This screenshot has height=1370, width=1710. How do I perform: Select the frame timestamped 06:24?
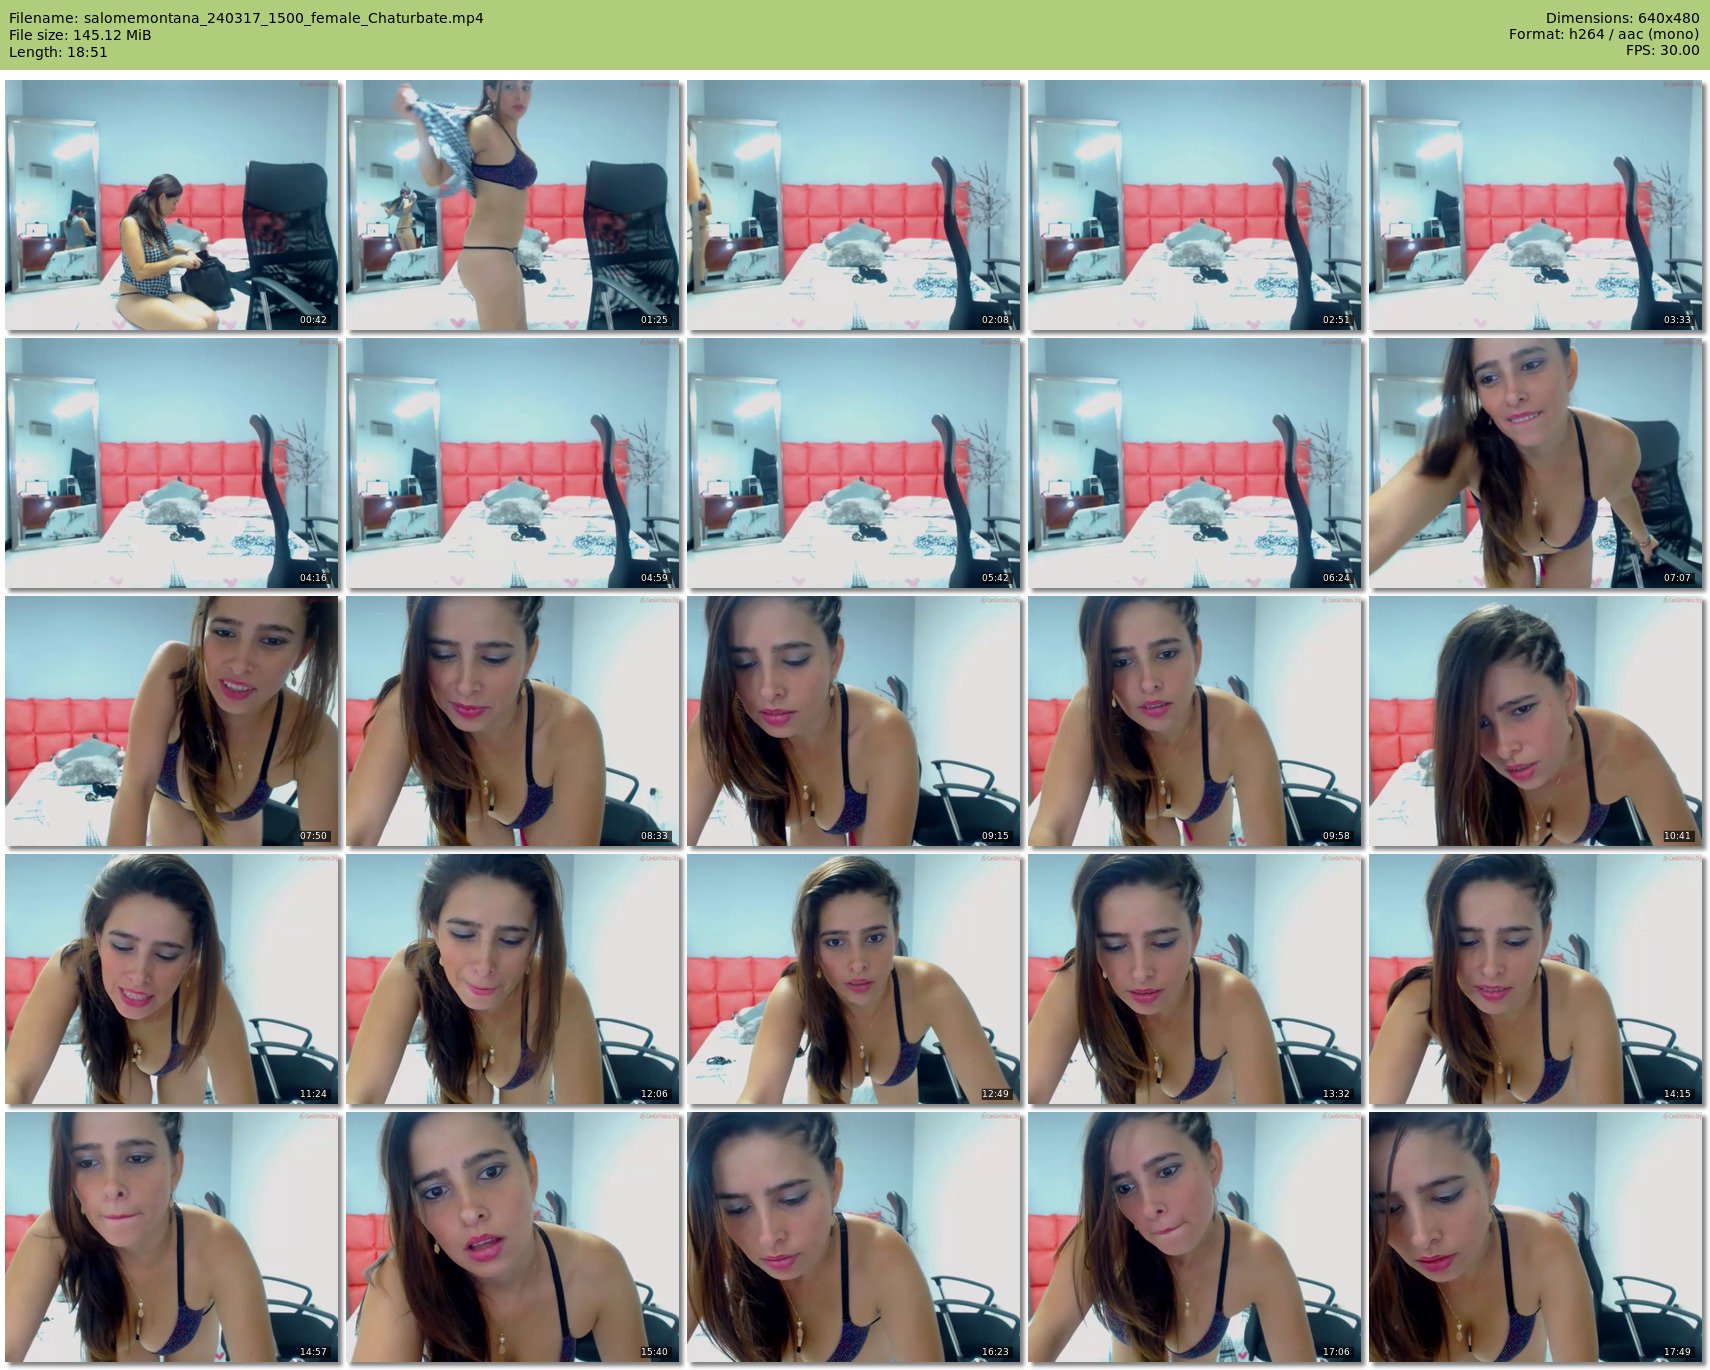coord(1194,463)
